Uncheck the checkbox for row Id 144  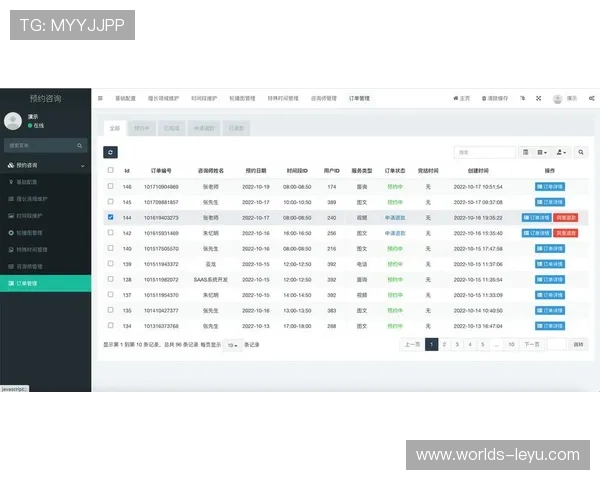pyautogui.click(x=110, y=216)
